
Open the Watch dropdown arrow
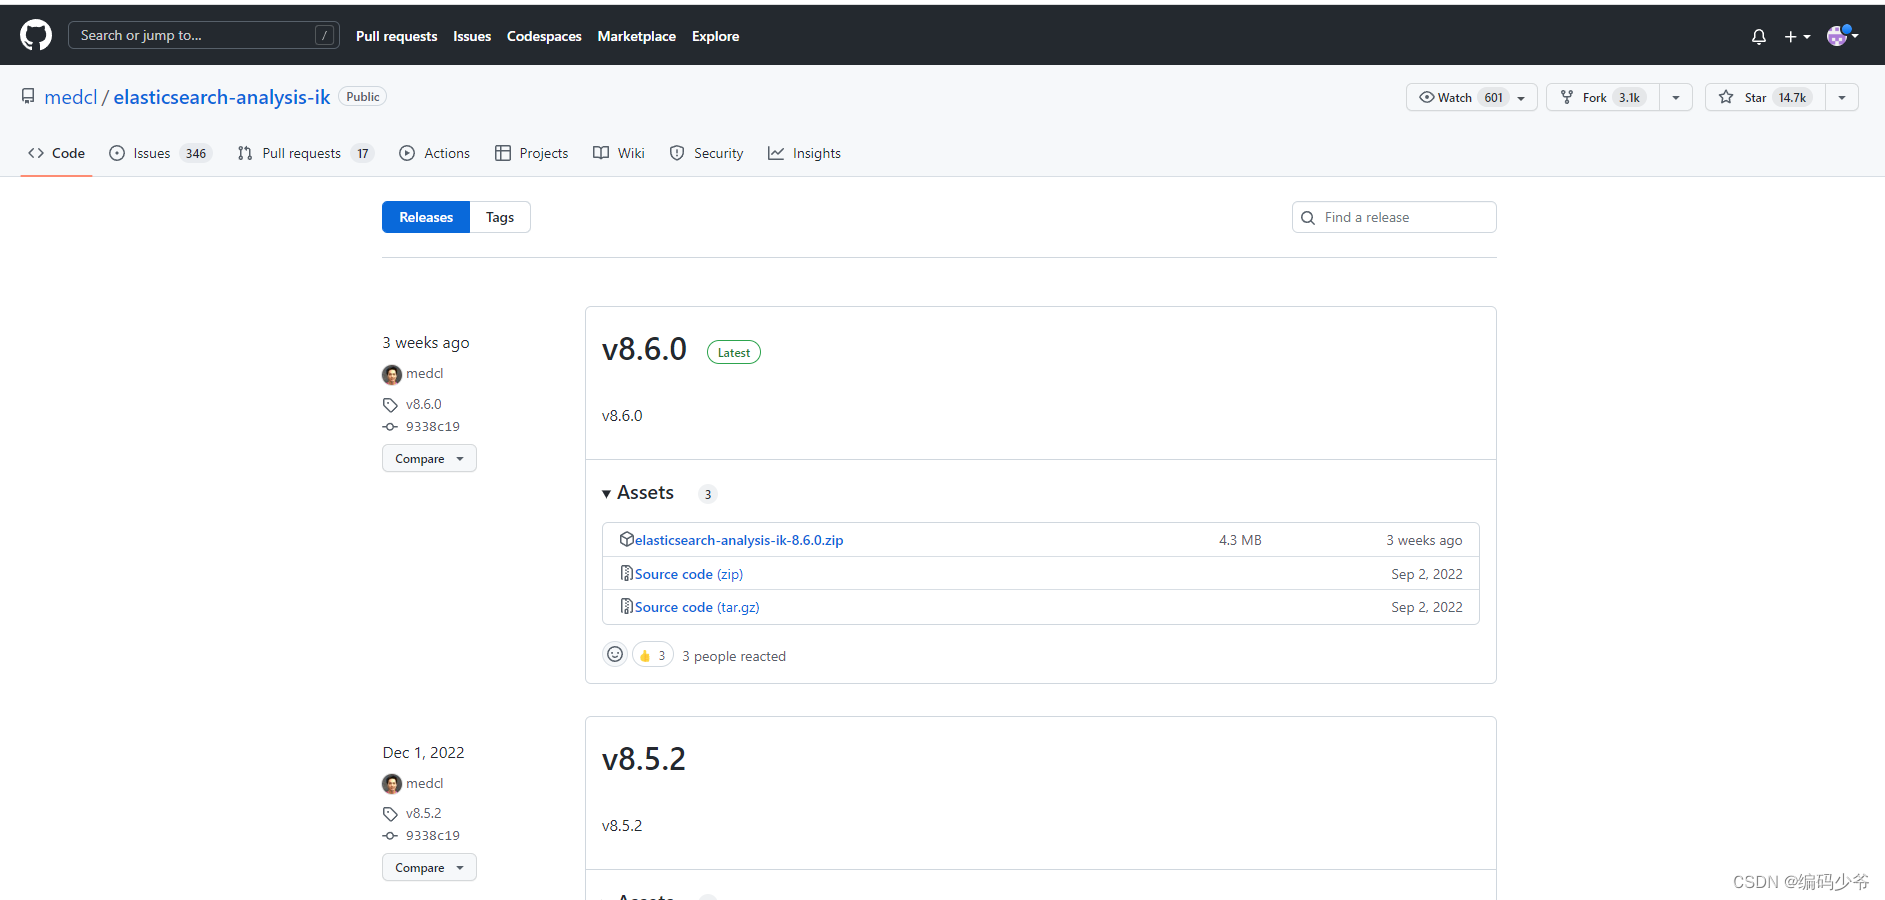click(1521, 98)
